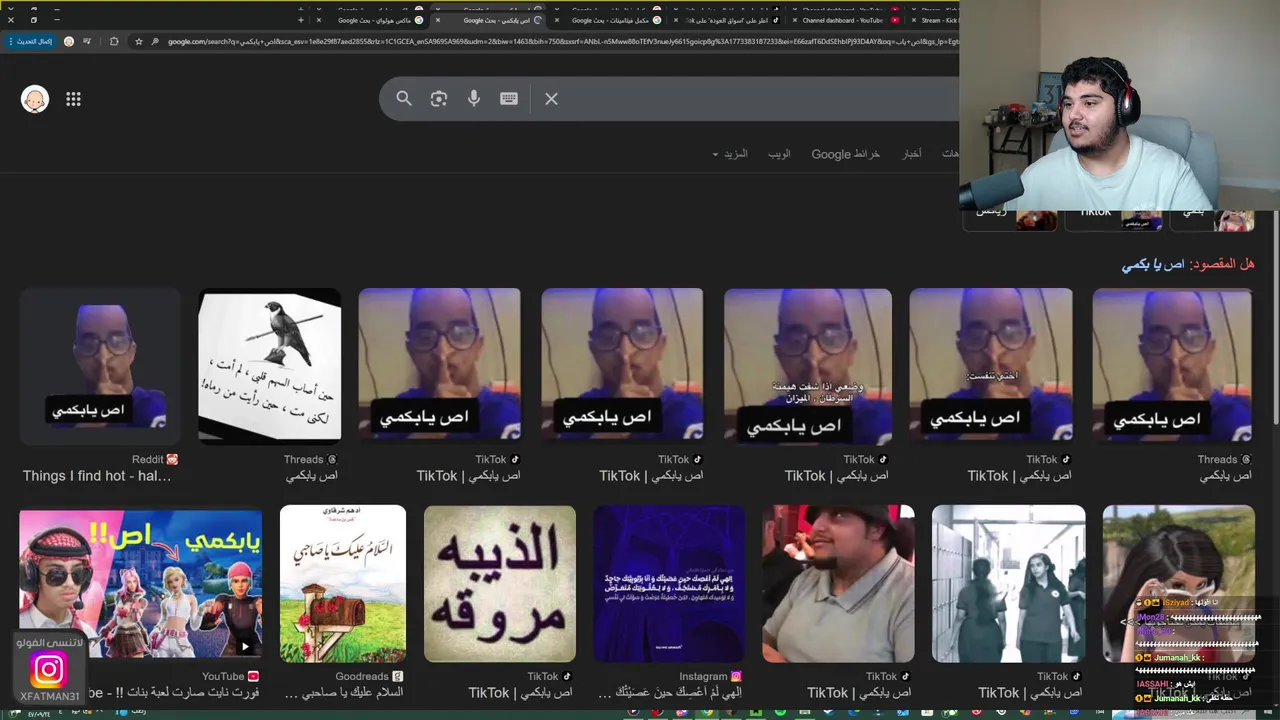Open the on-screen keyboard icon in search box
Image resolution: width=1280 pixels, height=720 pixels.
[x=509, y=99]
